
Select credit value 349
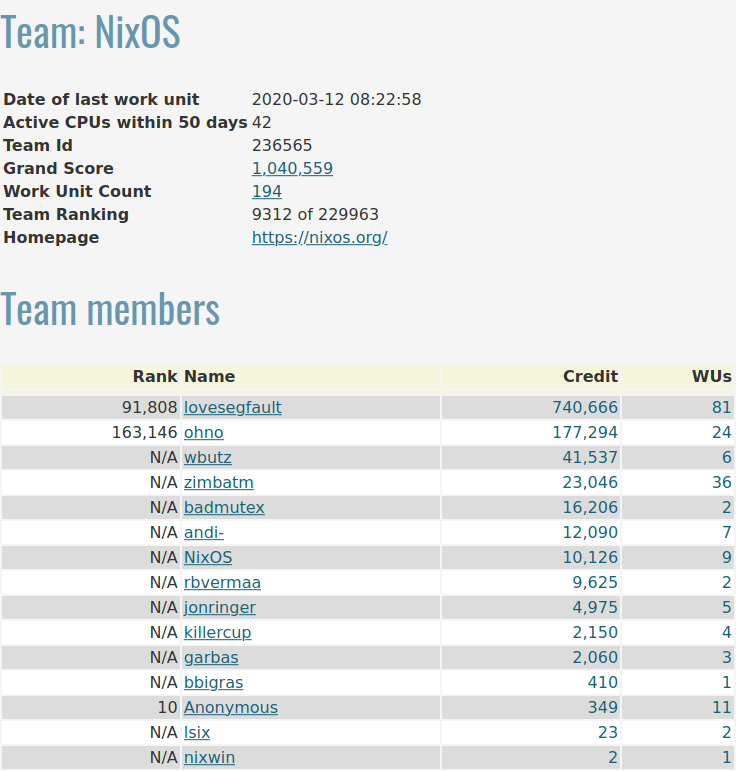(603, 708)
